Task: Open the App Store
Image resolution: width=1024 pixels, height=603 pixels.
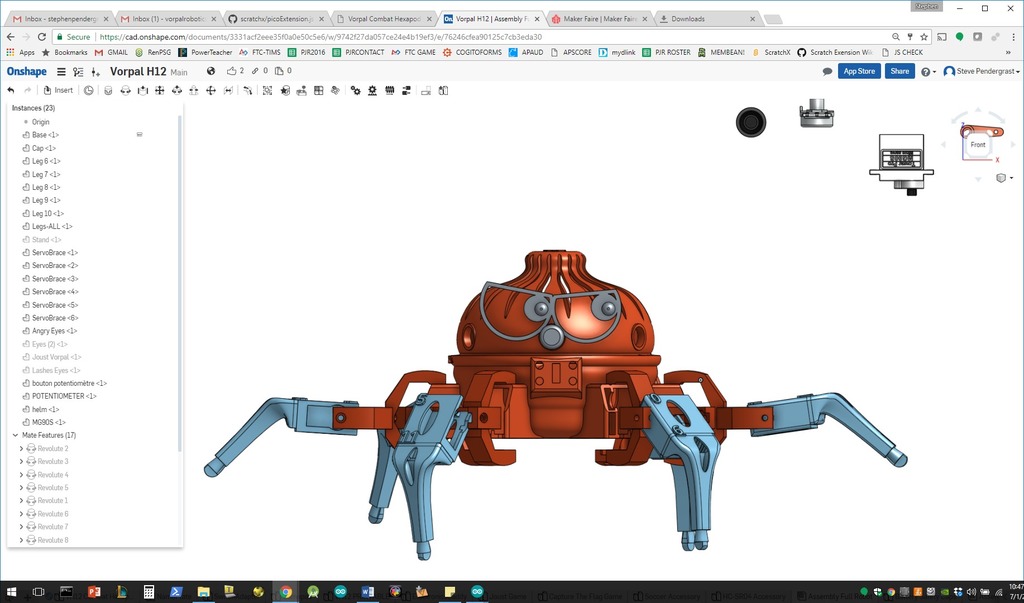Action: [860, 71]
